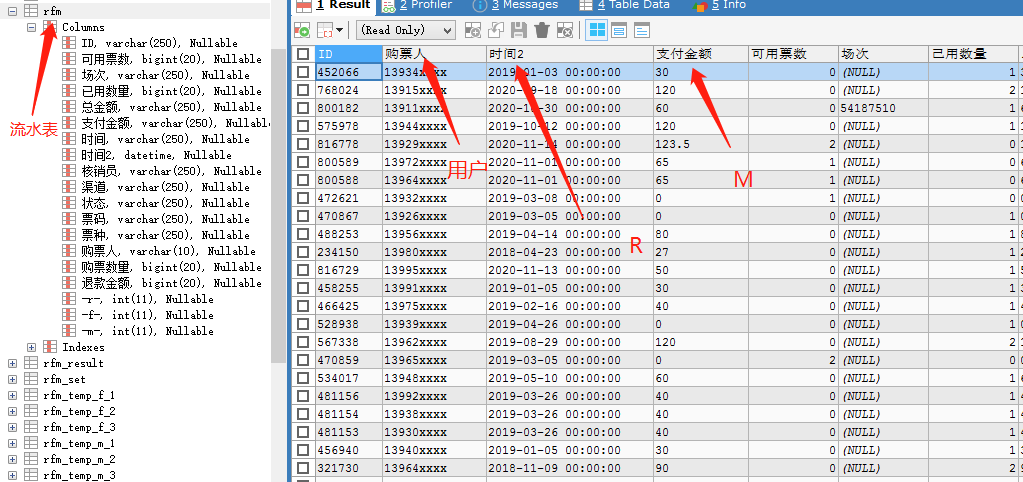1023x482 pixels.
Task: Select the rfm_set table in tree
Action: pos(65,379)
